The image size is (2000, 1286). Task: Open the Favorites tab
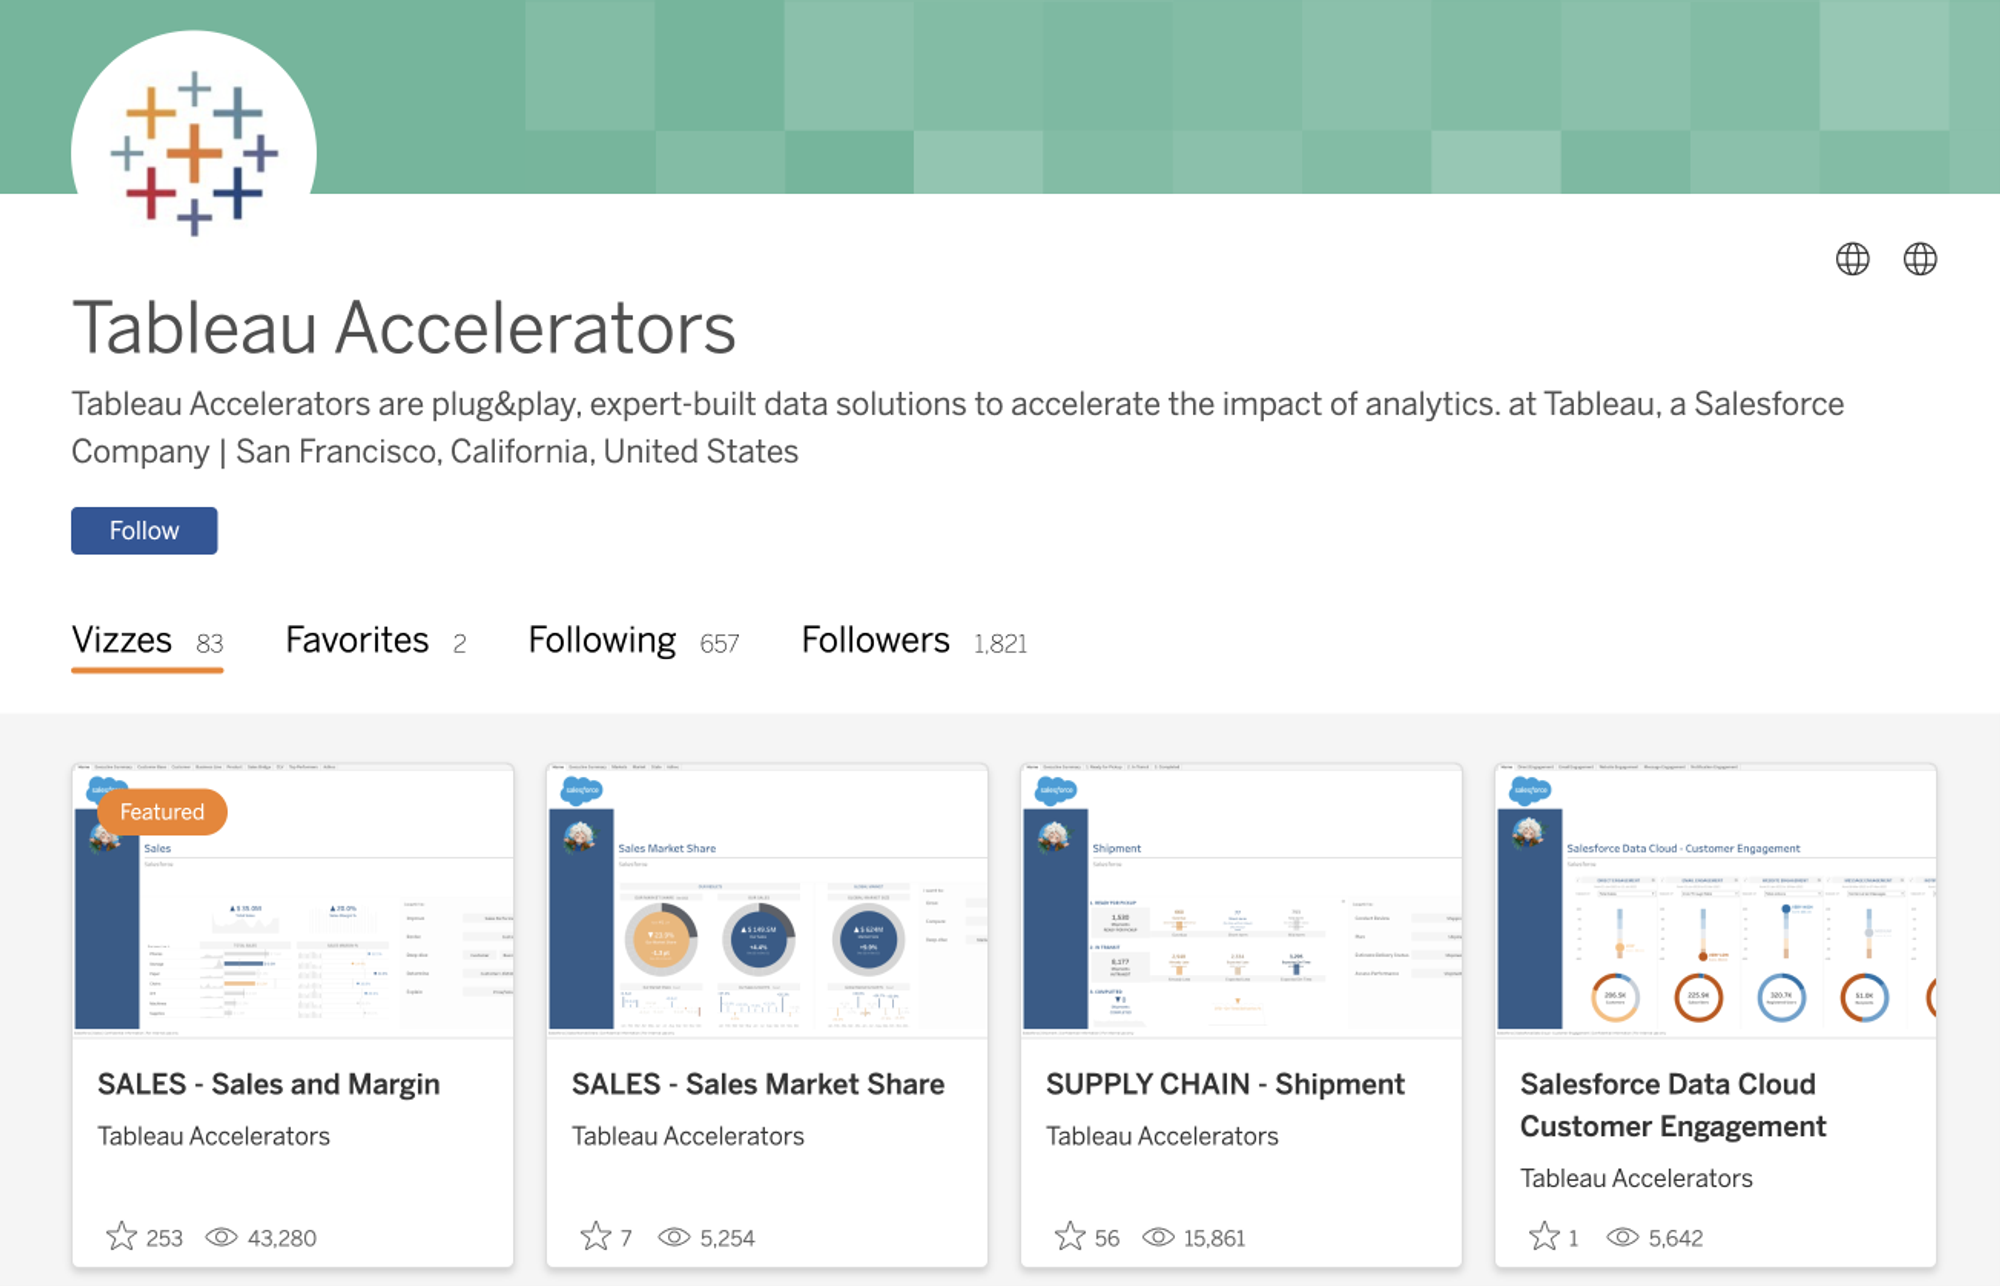(357, 640)
